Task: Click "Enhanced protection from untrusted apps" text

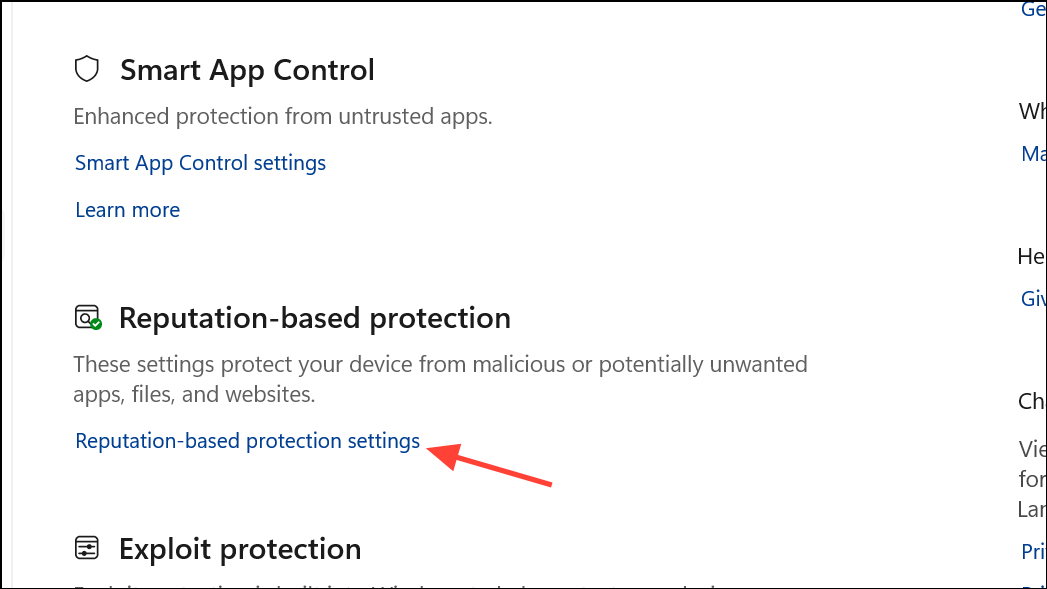Action: tap(283, 116)
